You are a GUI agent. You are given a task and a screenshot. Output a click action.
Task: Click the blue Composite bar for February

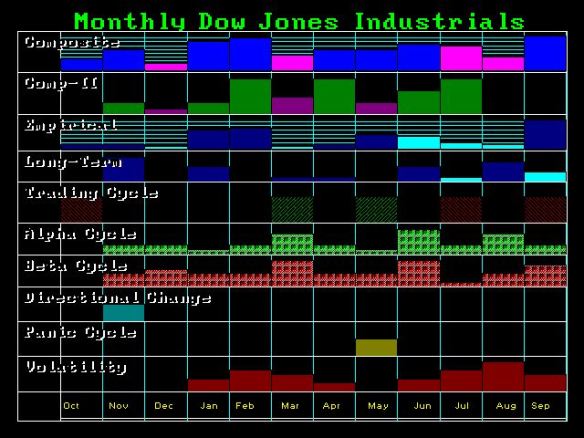coord(250,54)
